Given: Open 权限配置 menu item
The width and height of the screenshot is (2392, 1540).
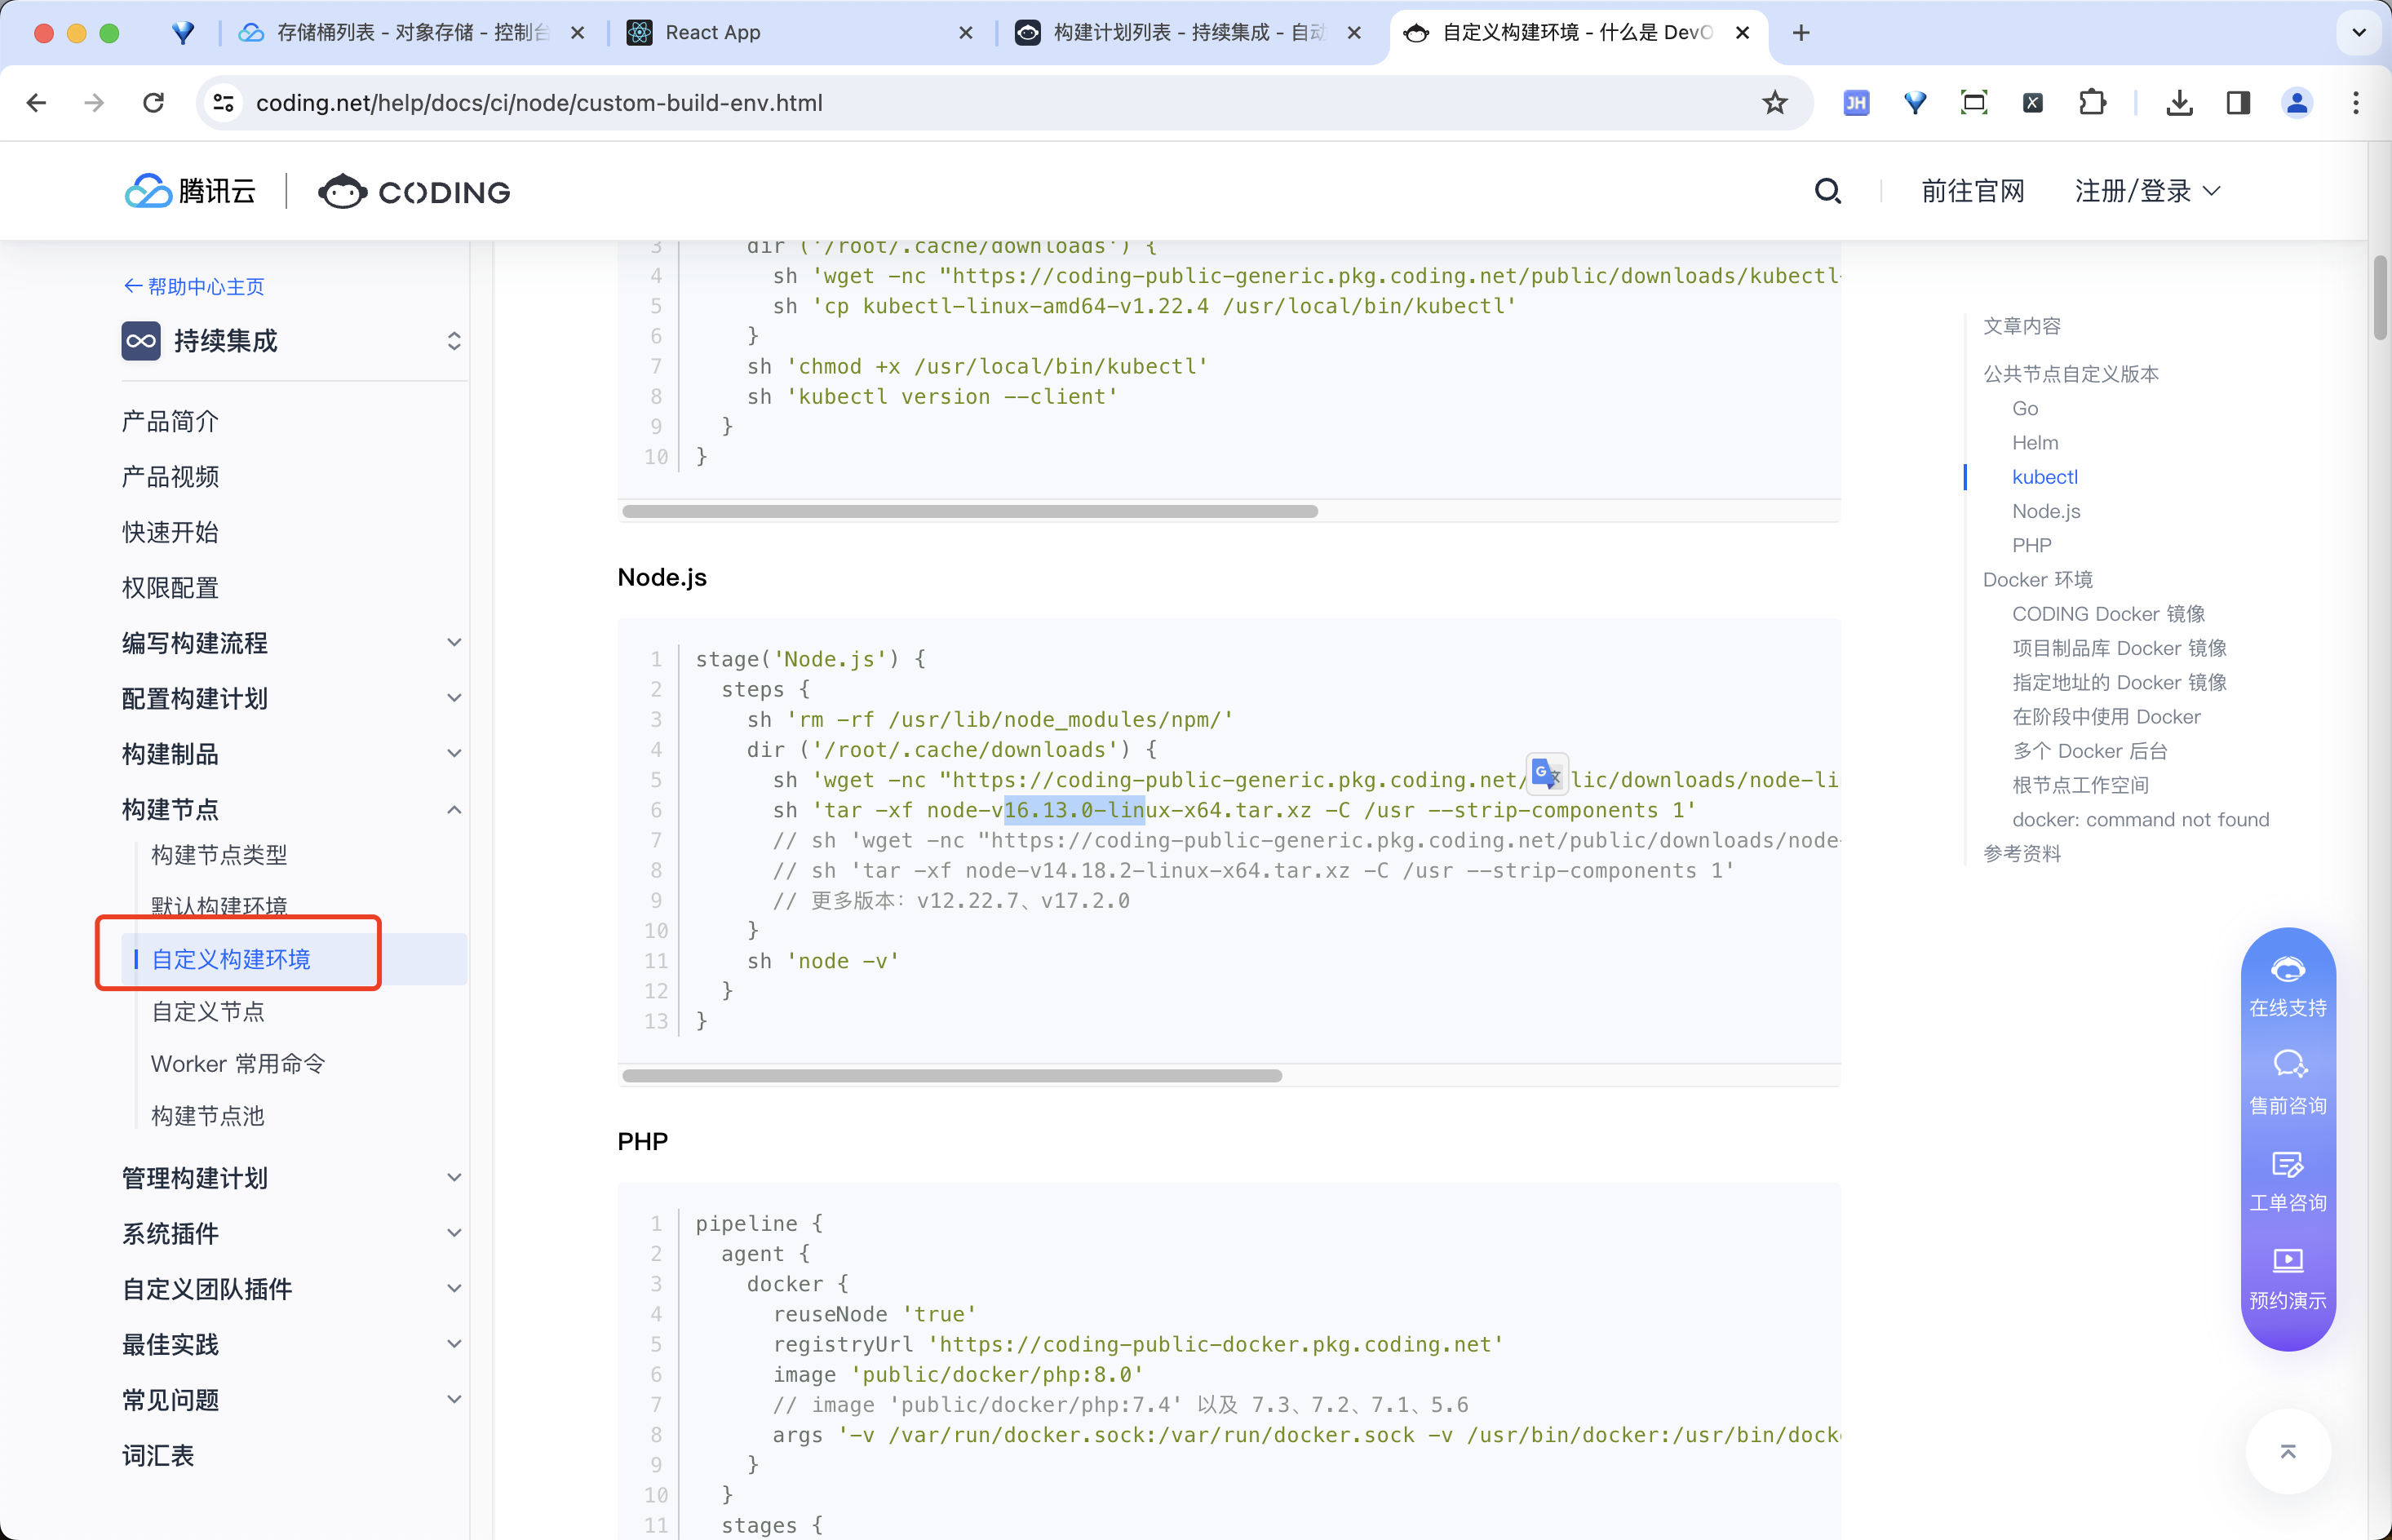Looking at the screenshot, I should point(170,588).
